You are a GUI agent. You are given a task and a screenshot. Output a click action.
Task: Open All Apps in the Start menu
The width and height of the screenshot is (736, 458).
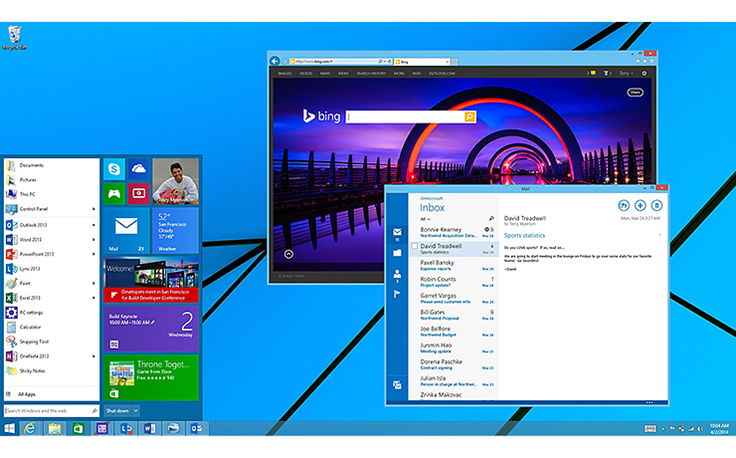click(x=26, y=394)
